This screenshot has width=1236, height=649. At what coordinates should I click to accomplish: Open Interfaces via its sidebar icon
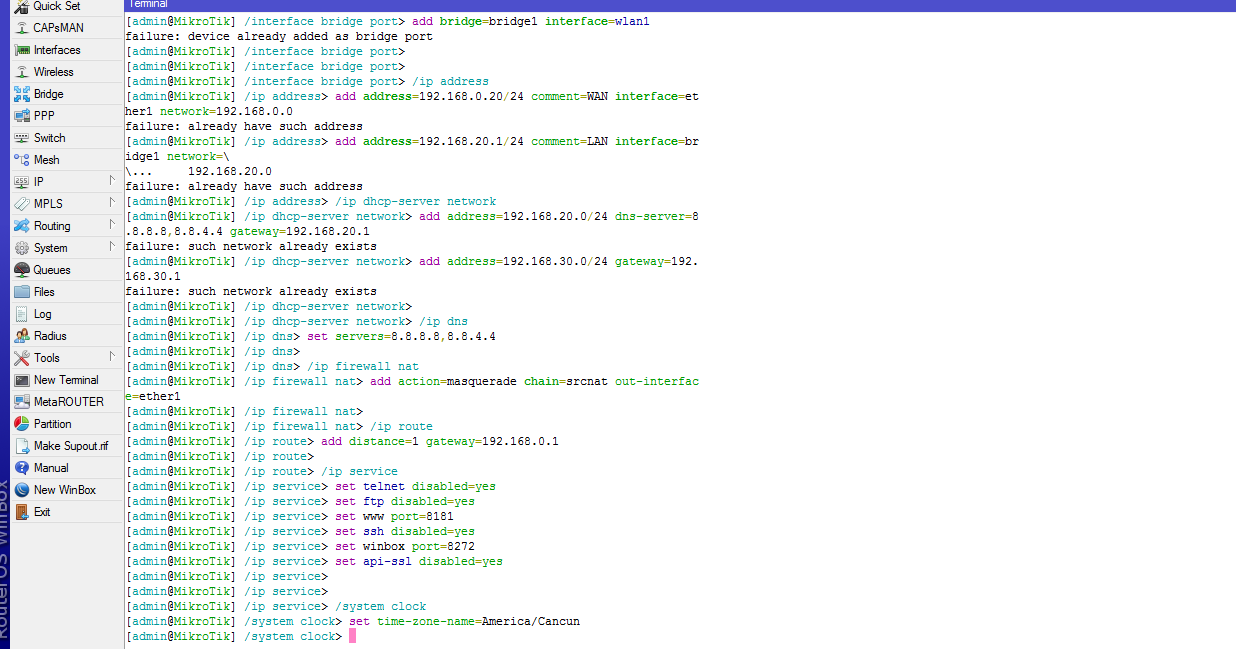(22, 50)
